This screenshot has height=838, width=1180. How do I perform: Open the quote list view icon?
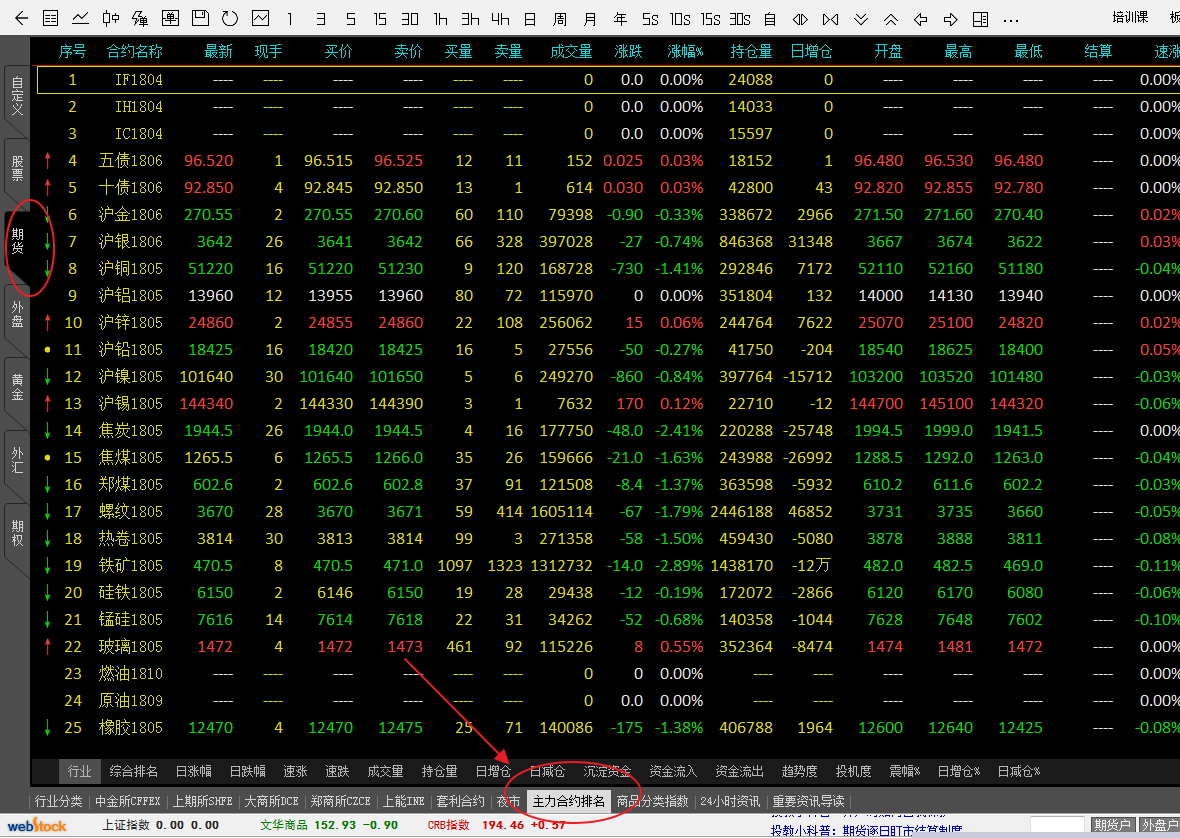click(51, 18)
